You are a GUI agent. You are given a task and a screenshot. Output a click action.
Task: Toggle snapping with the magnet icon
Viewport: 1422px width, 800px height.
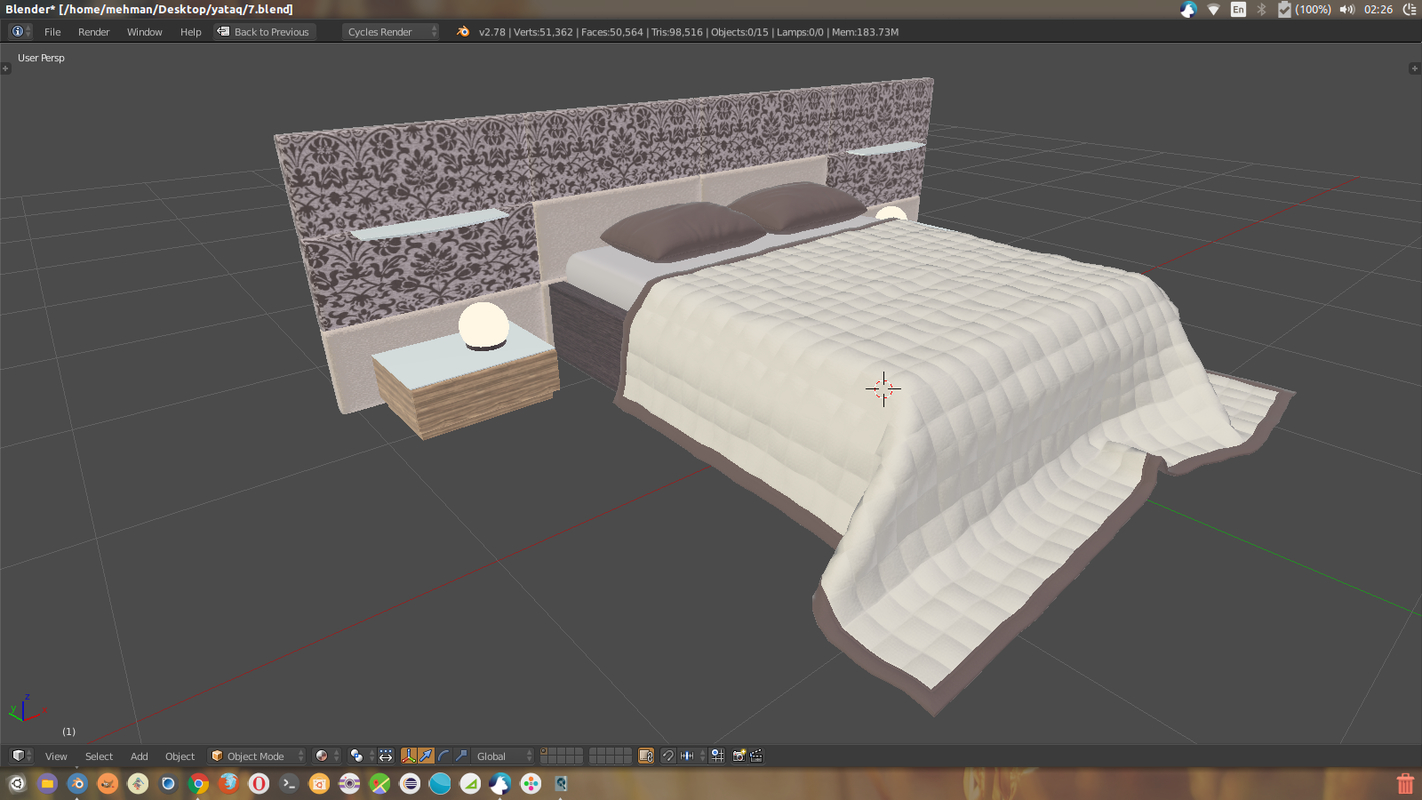[668, 755]
